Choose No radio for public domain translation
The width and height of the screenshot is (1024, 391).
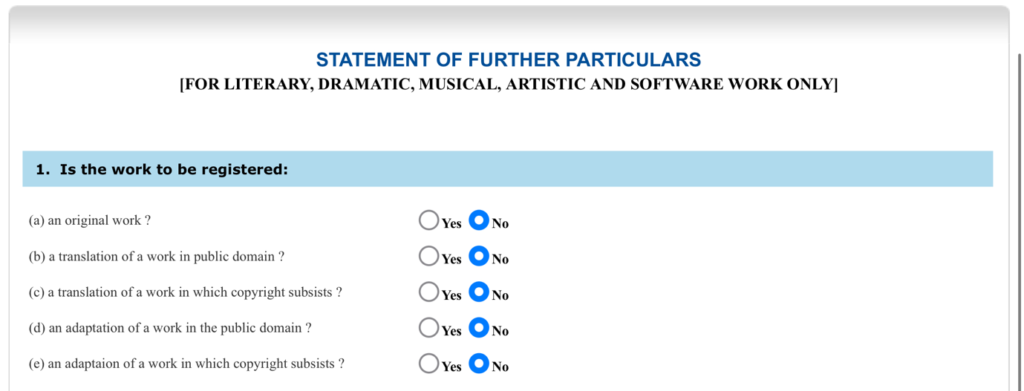coord(479,257)
